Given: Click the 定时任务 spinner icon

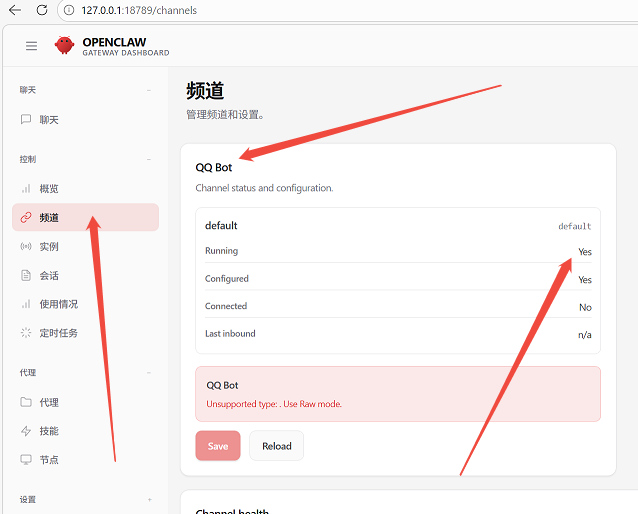Looking at the screenshot, I should click(26, 333).
